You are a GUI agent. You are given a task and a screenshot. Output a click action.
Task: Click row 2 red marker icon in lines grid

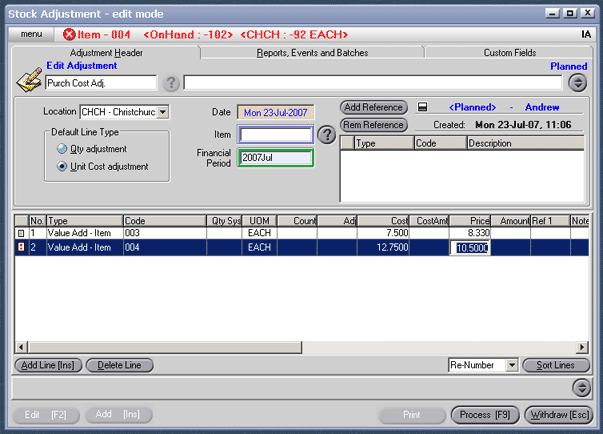(x=21, y=247)
